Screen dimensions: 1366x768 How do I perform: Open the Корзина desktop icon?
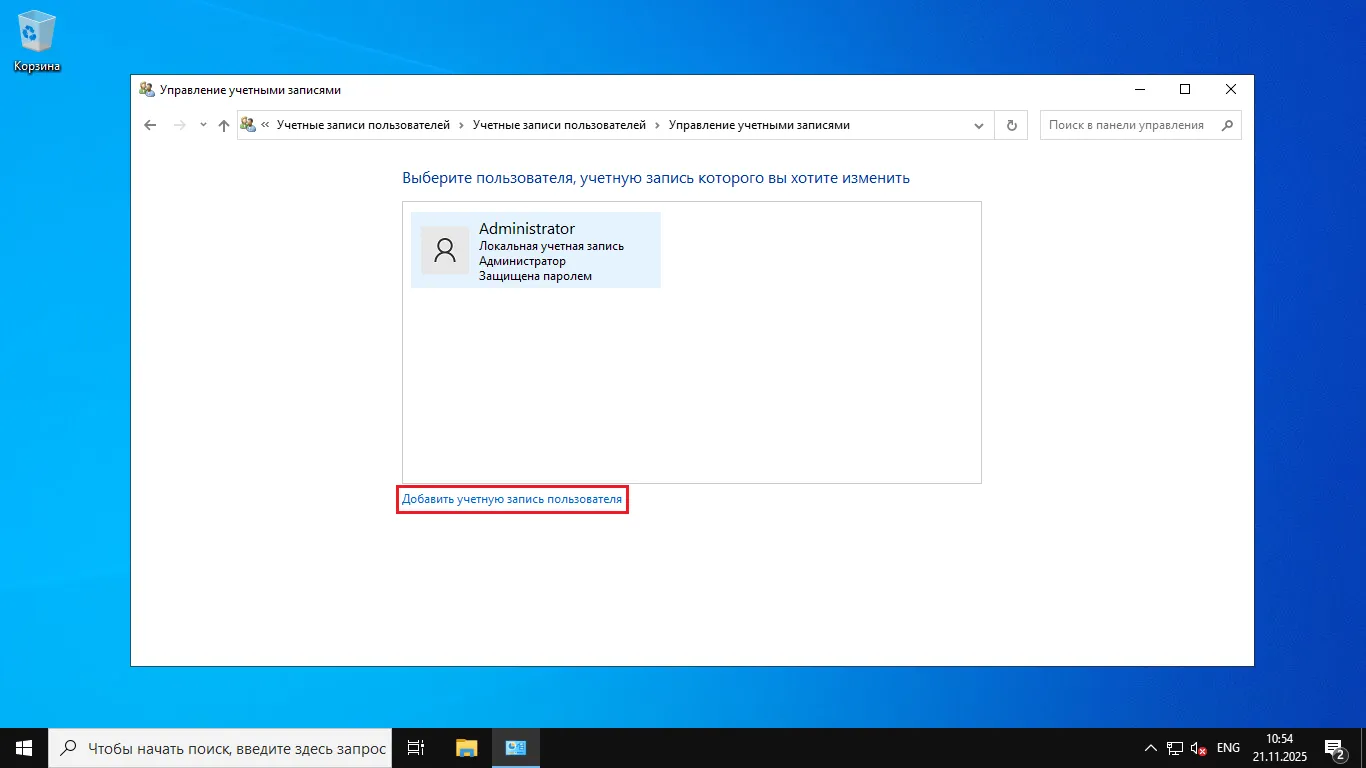click(x=37, y=42)
